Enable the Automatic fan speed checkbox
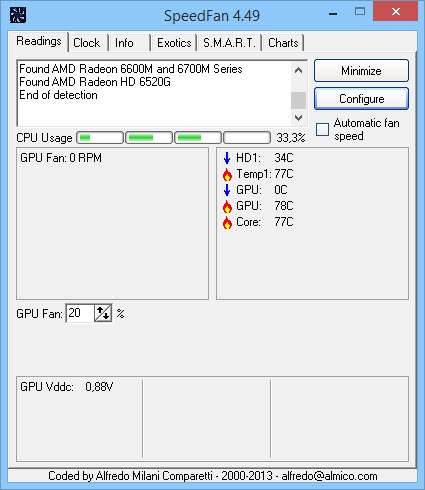Viewport: 425px width, 490px height. (322, 129)
